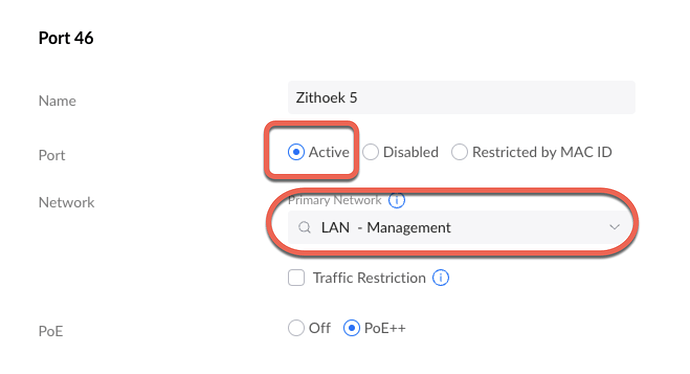
Task: Click the Off label next to PoE
Action: click(319, 328)
